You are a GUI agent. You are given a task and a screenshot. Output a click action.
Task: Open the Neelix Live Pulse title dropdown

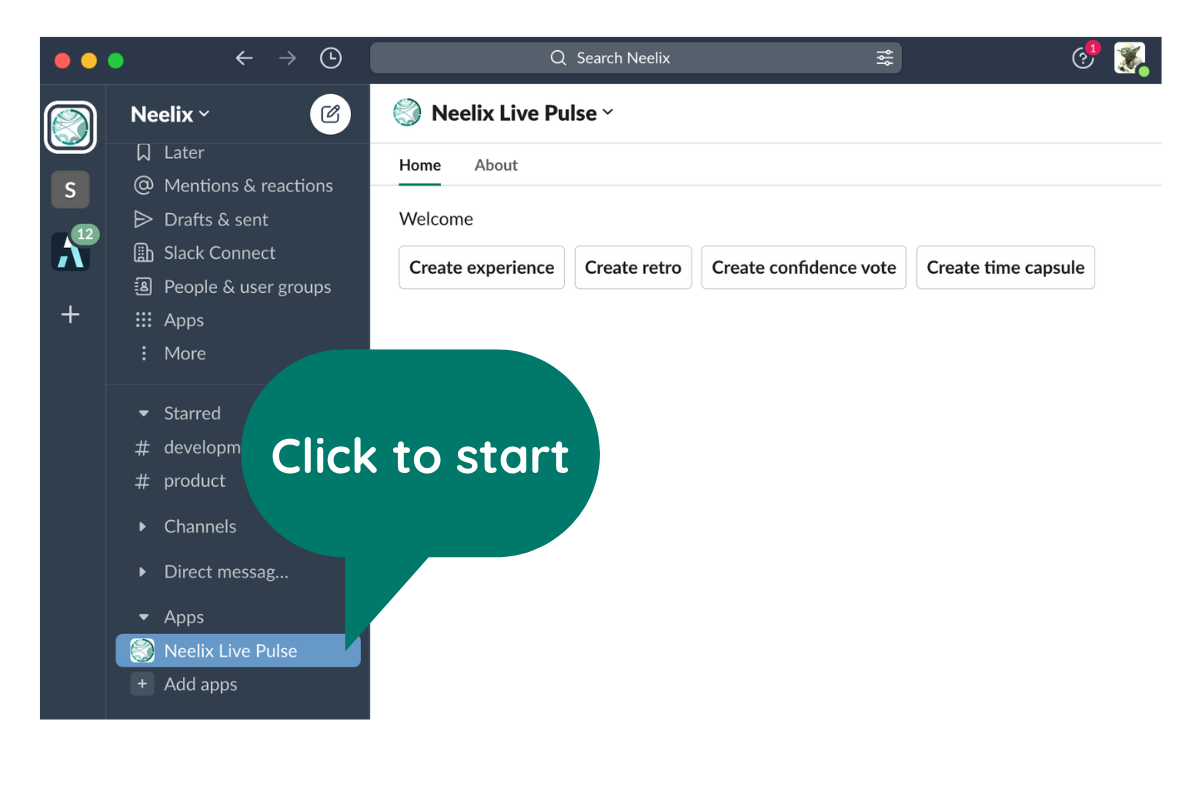point(522,113)
